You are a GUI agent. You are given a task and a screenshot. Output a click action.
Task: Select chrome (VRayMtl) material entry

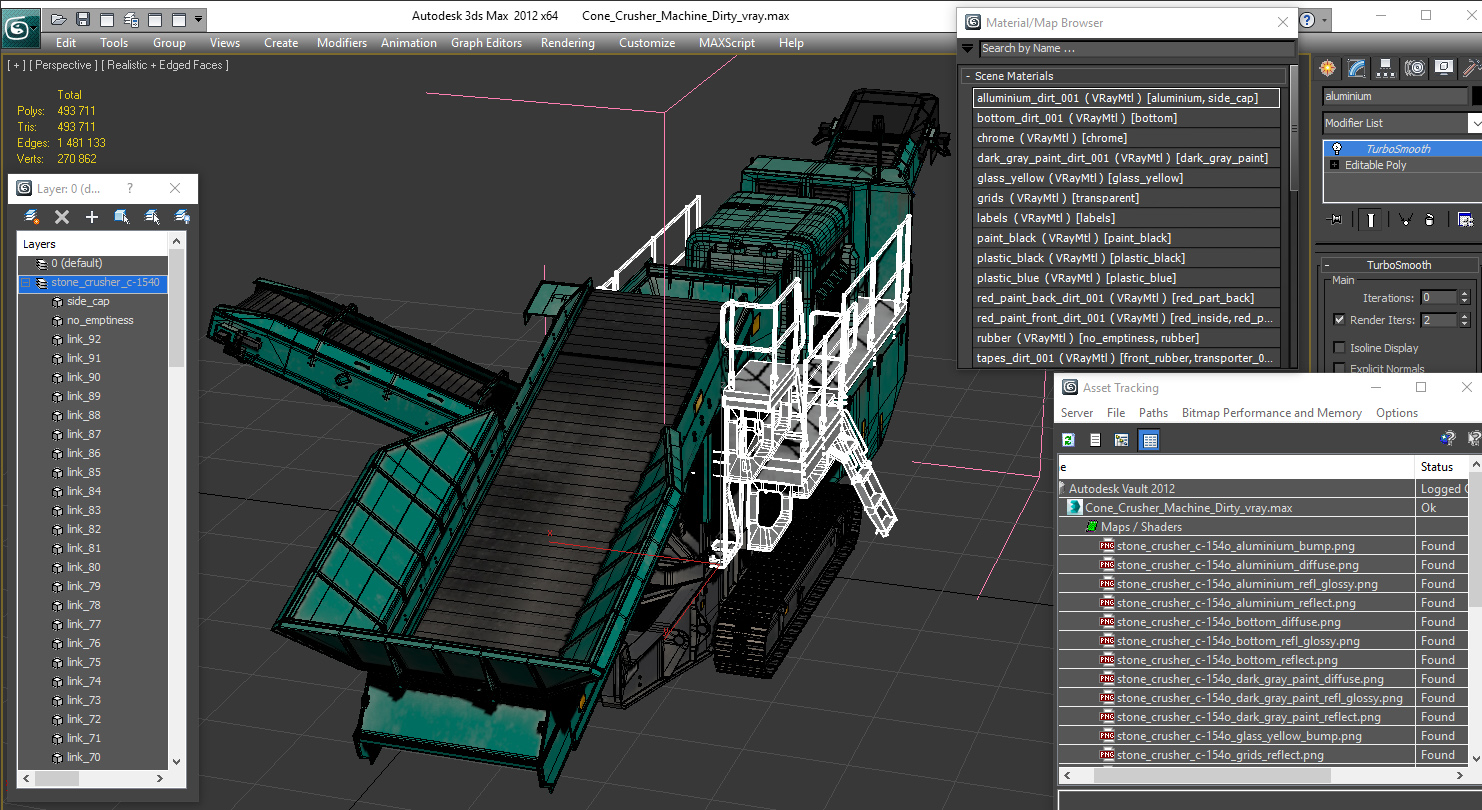[1126, 138]
